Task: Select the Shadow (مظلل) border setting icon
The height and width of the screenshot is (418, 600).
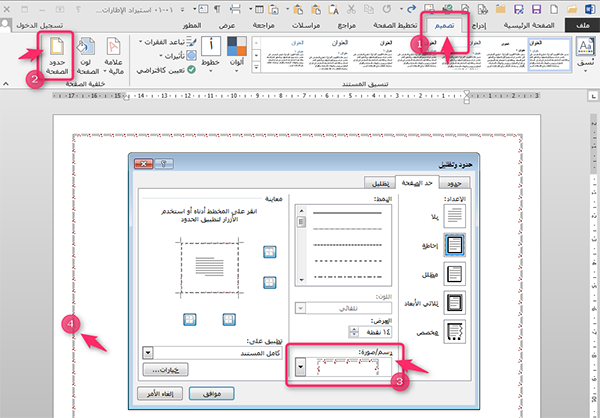Action: [452, 273]
